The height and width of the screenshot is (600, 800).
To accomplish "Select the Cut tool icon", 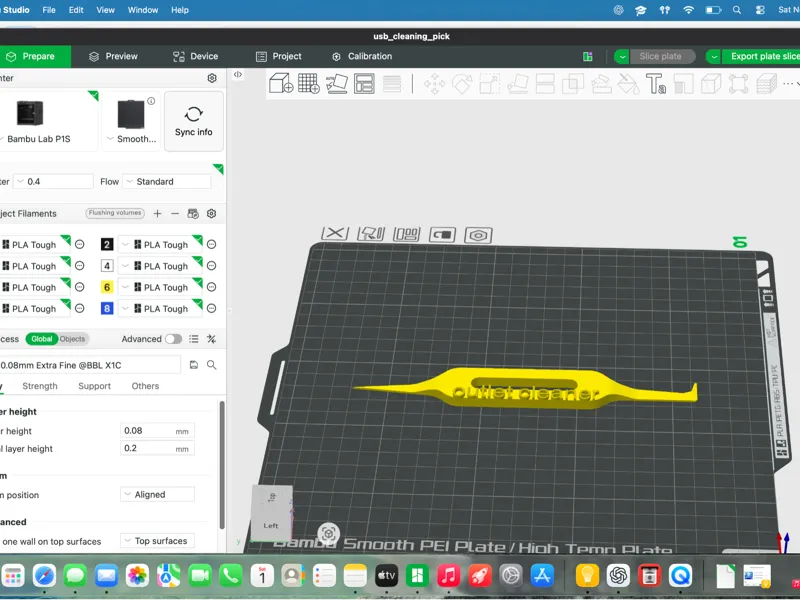I will [545, 84].
